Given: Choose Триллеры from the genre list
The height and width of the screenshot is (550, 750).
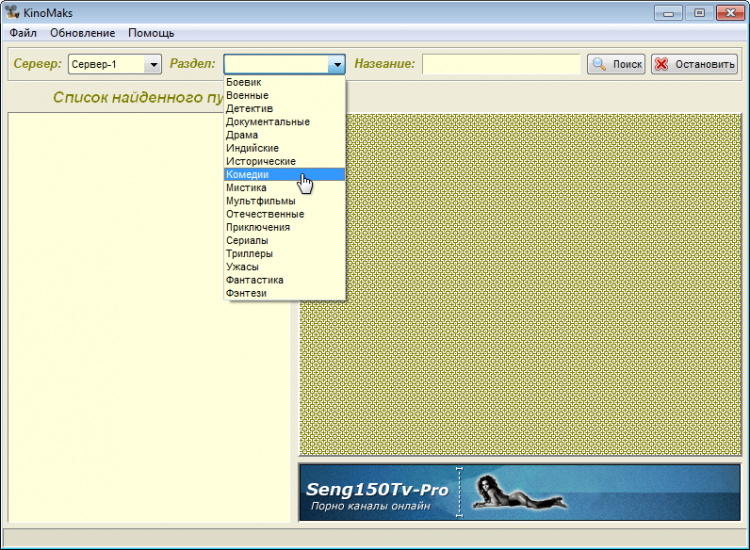Looking at the screenshot, I should [285, 253].
